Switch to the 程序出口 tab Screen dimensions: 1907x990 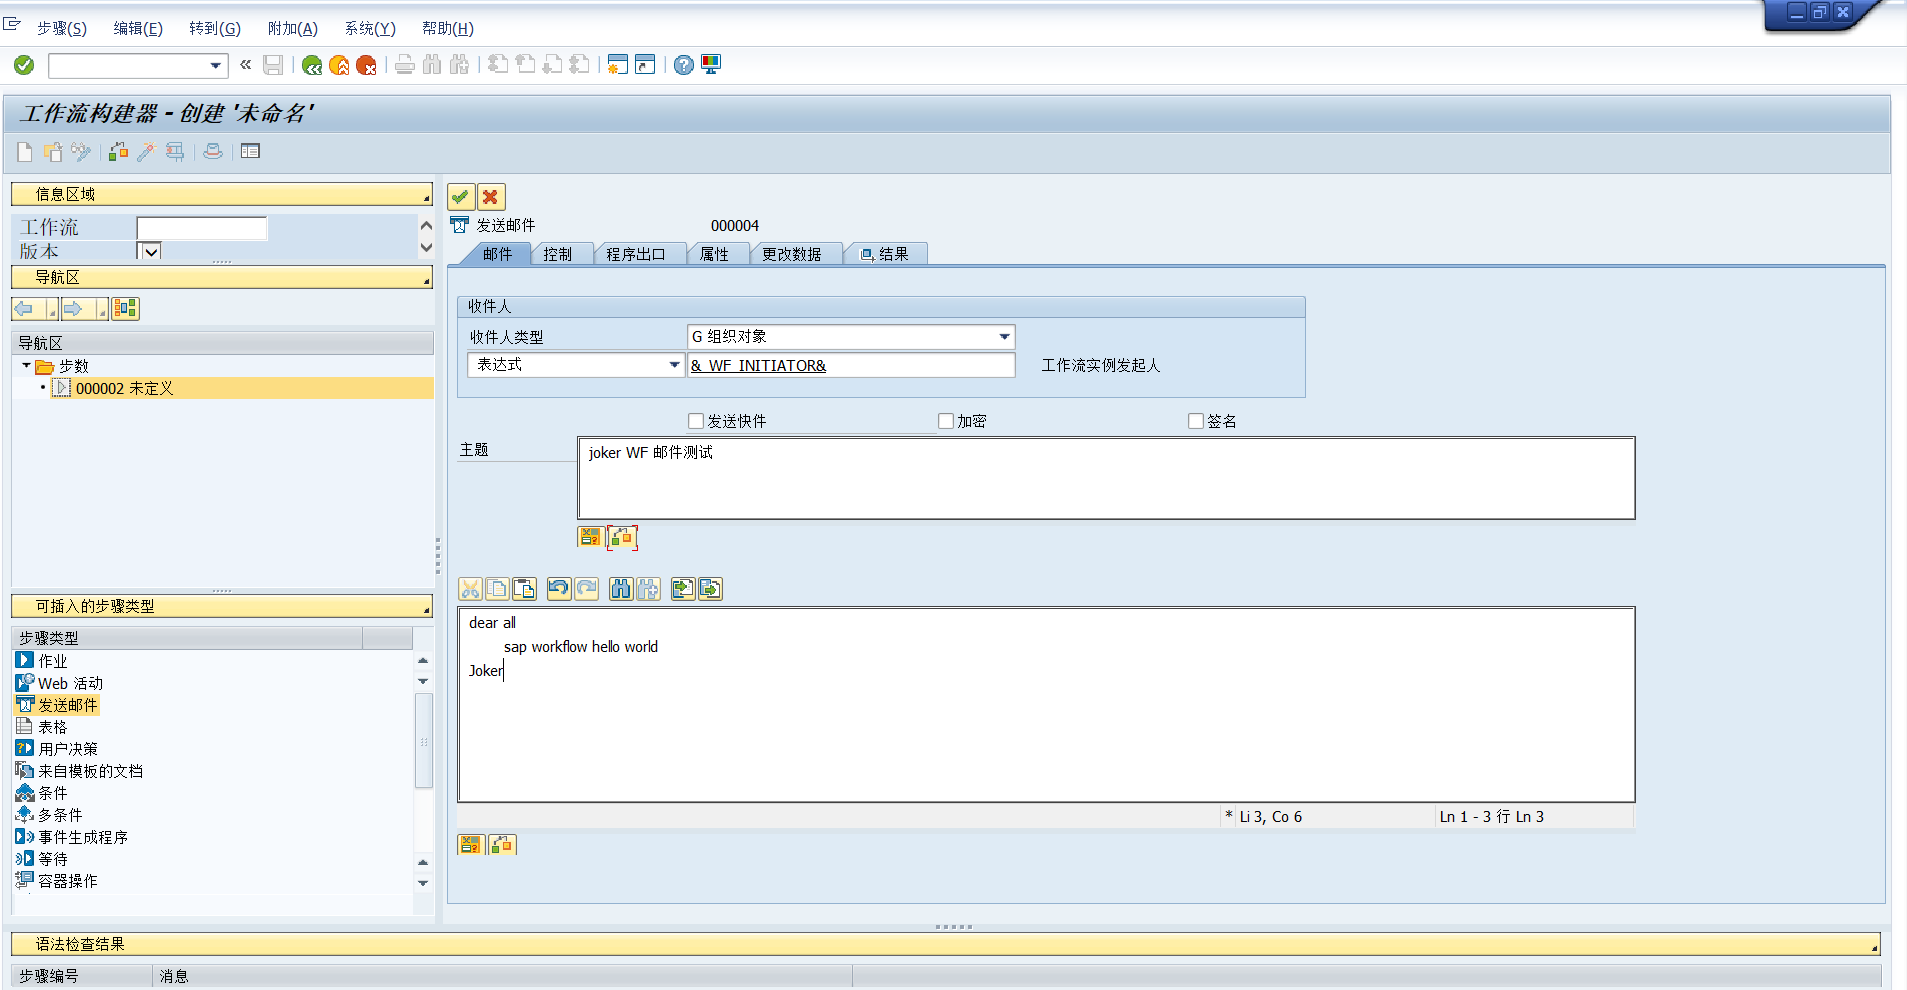[x=636, y=254]
